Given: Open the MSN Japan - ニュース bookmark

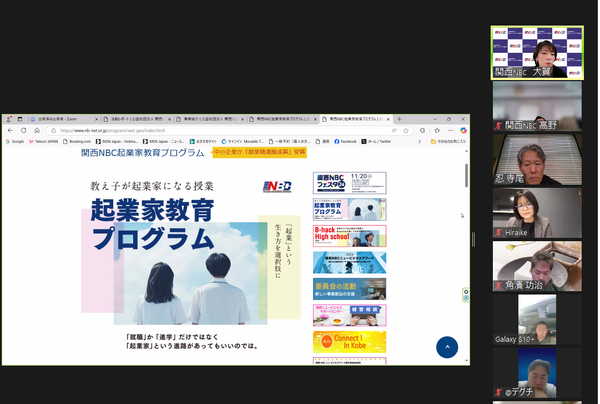Looking at the screenshot, I should point(164,142).
